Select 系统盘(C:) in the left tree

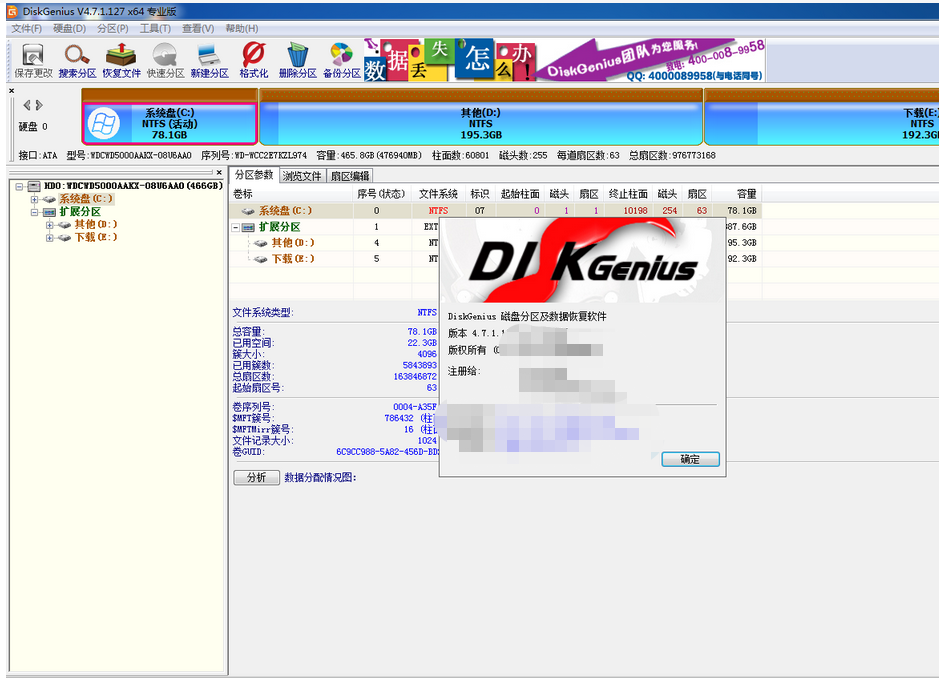tap(85, 199)
